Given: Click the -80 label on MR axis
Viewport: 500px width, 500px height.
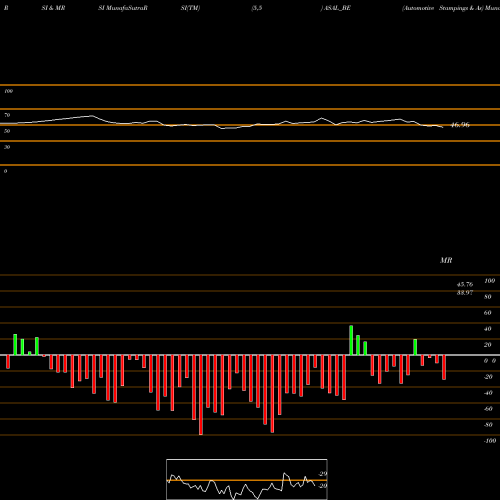Looking at the screenshot, I should pos(488,425).
